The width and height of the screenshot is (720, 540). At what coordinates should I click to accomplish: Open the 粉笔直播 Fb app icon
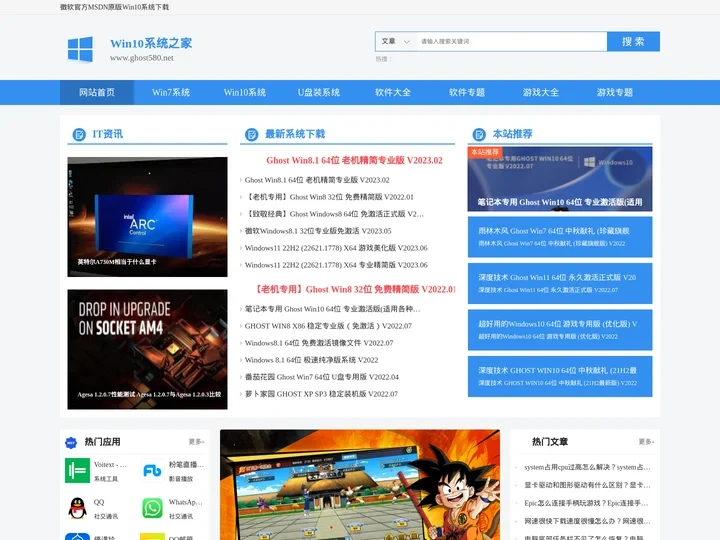tap(152, 471)
